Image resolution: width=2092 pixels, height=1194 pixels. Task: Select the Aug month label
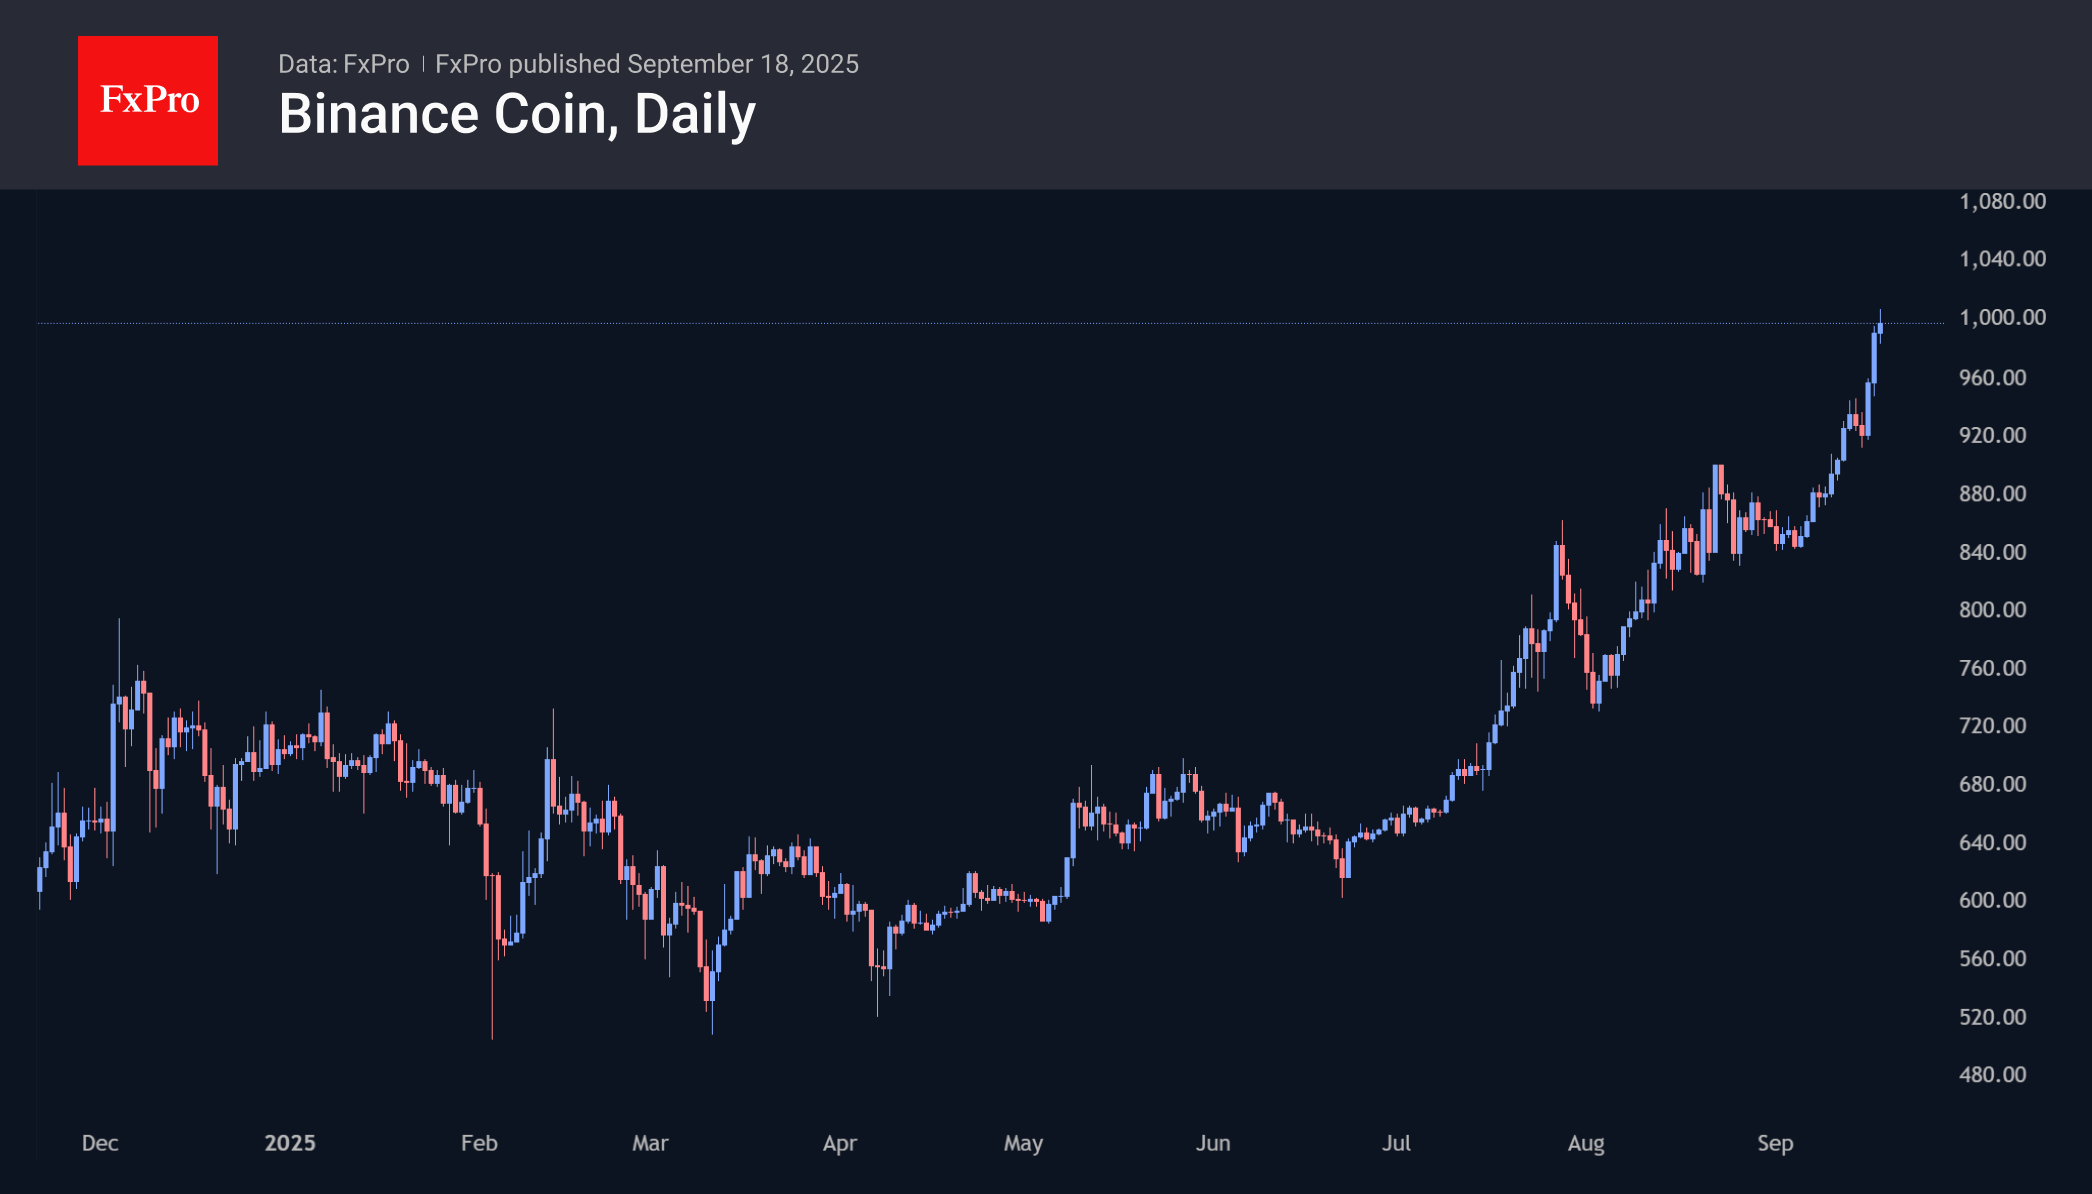(1586, 1143)
